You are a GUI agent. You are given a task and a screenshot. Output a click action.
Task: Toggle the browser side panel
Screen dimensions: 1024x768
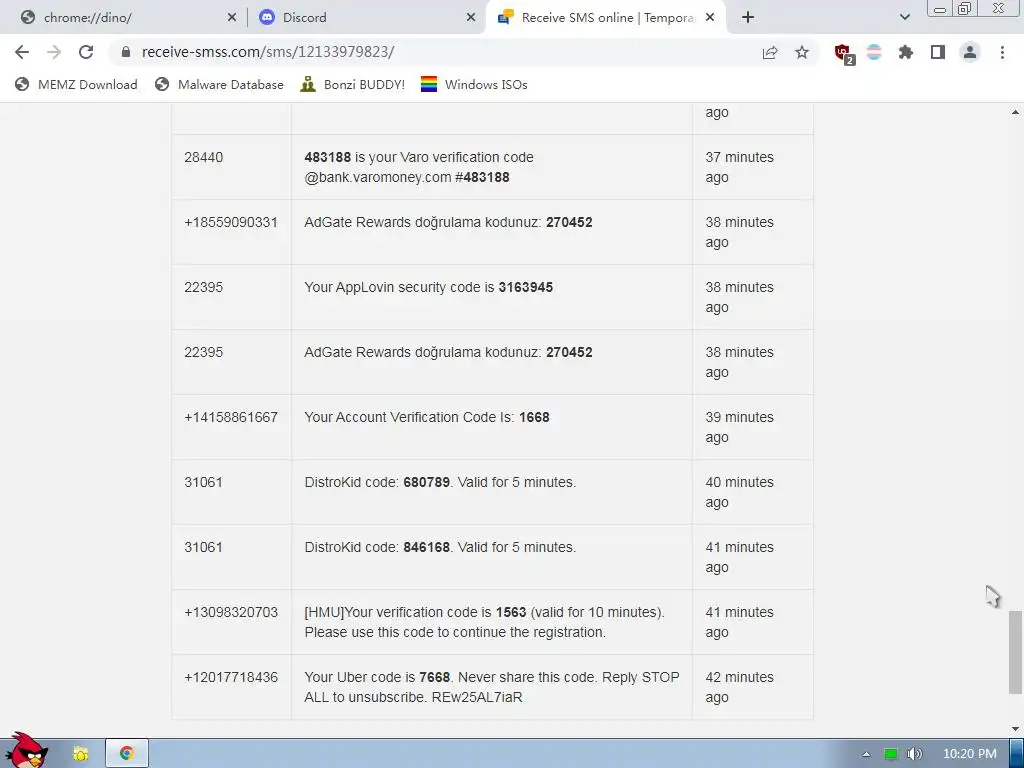[x=938, y=52]
